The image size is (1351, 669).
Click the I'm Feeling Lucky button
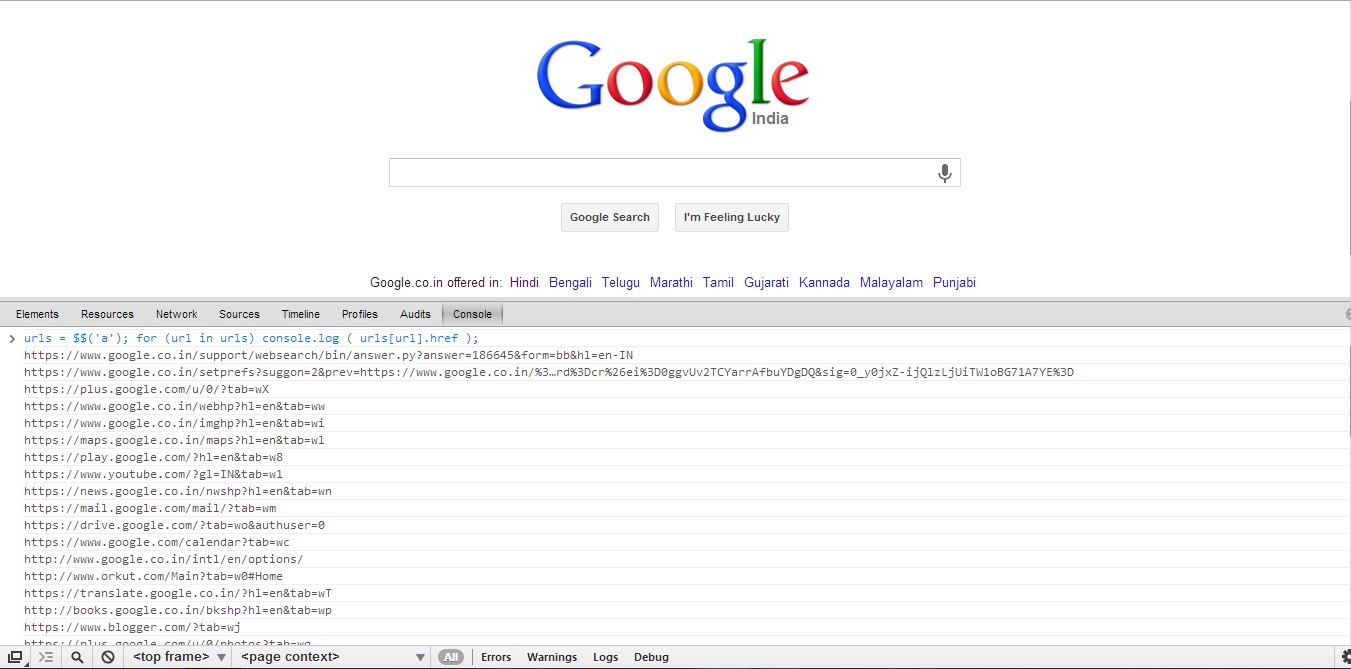(732, 217)
